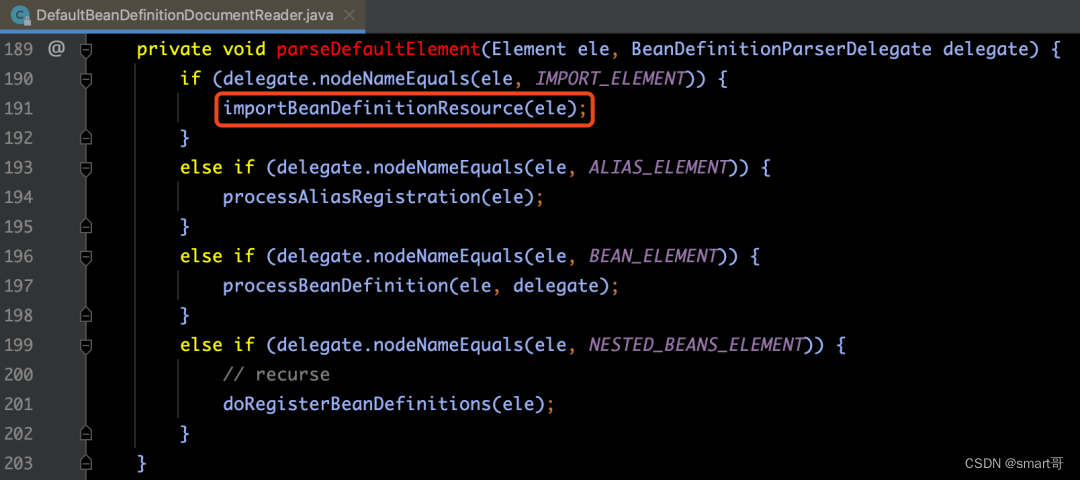Click the fold end marker on line 203

[86, 463]
